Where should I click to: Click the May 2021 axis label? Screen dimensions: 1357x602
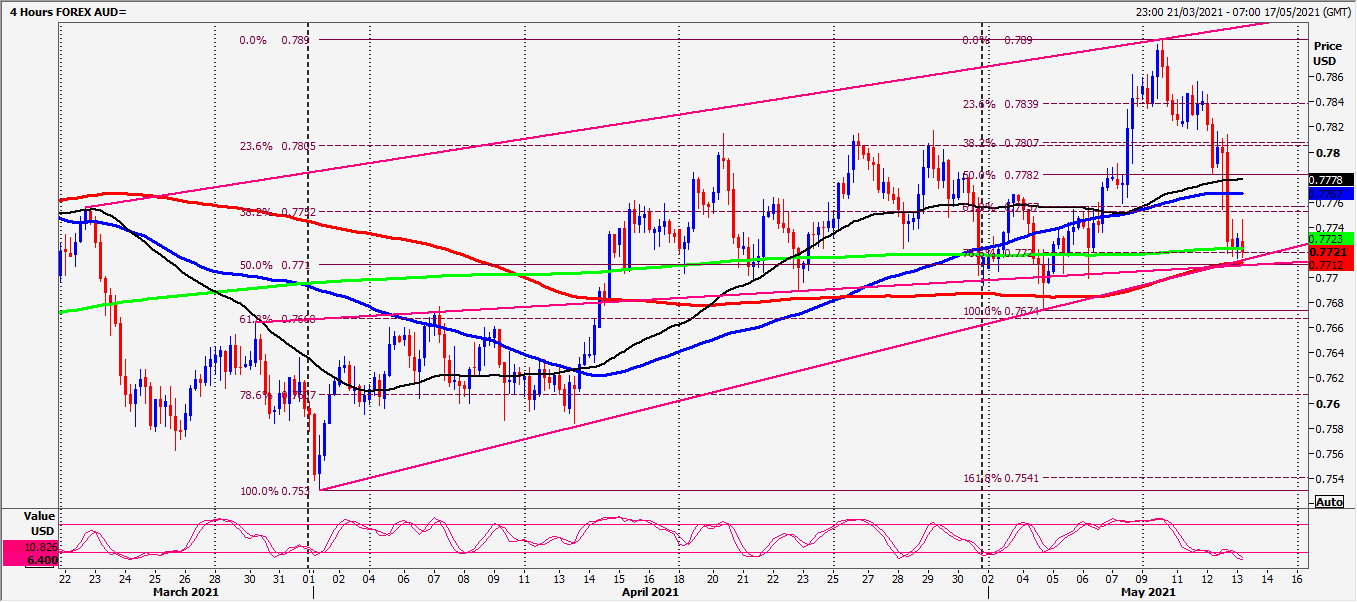1146,591
